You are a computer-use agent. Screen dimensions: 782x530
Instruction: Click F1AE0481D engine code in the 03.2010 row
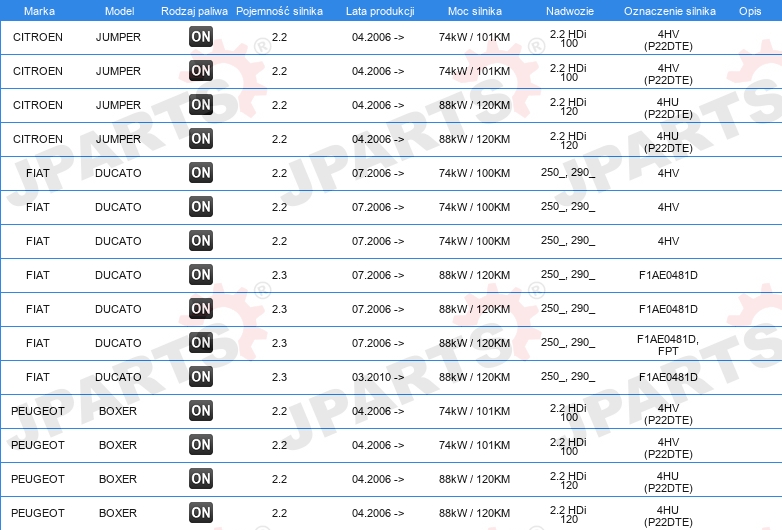(668, 377)
